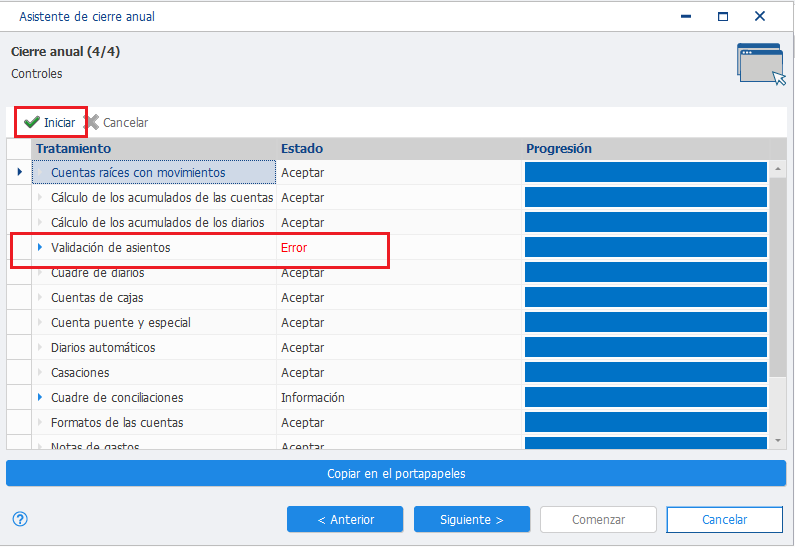Click the scrollbar down arrow
The image size is (795, 547).
click(x=778, y=441)
